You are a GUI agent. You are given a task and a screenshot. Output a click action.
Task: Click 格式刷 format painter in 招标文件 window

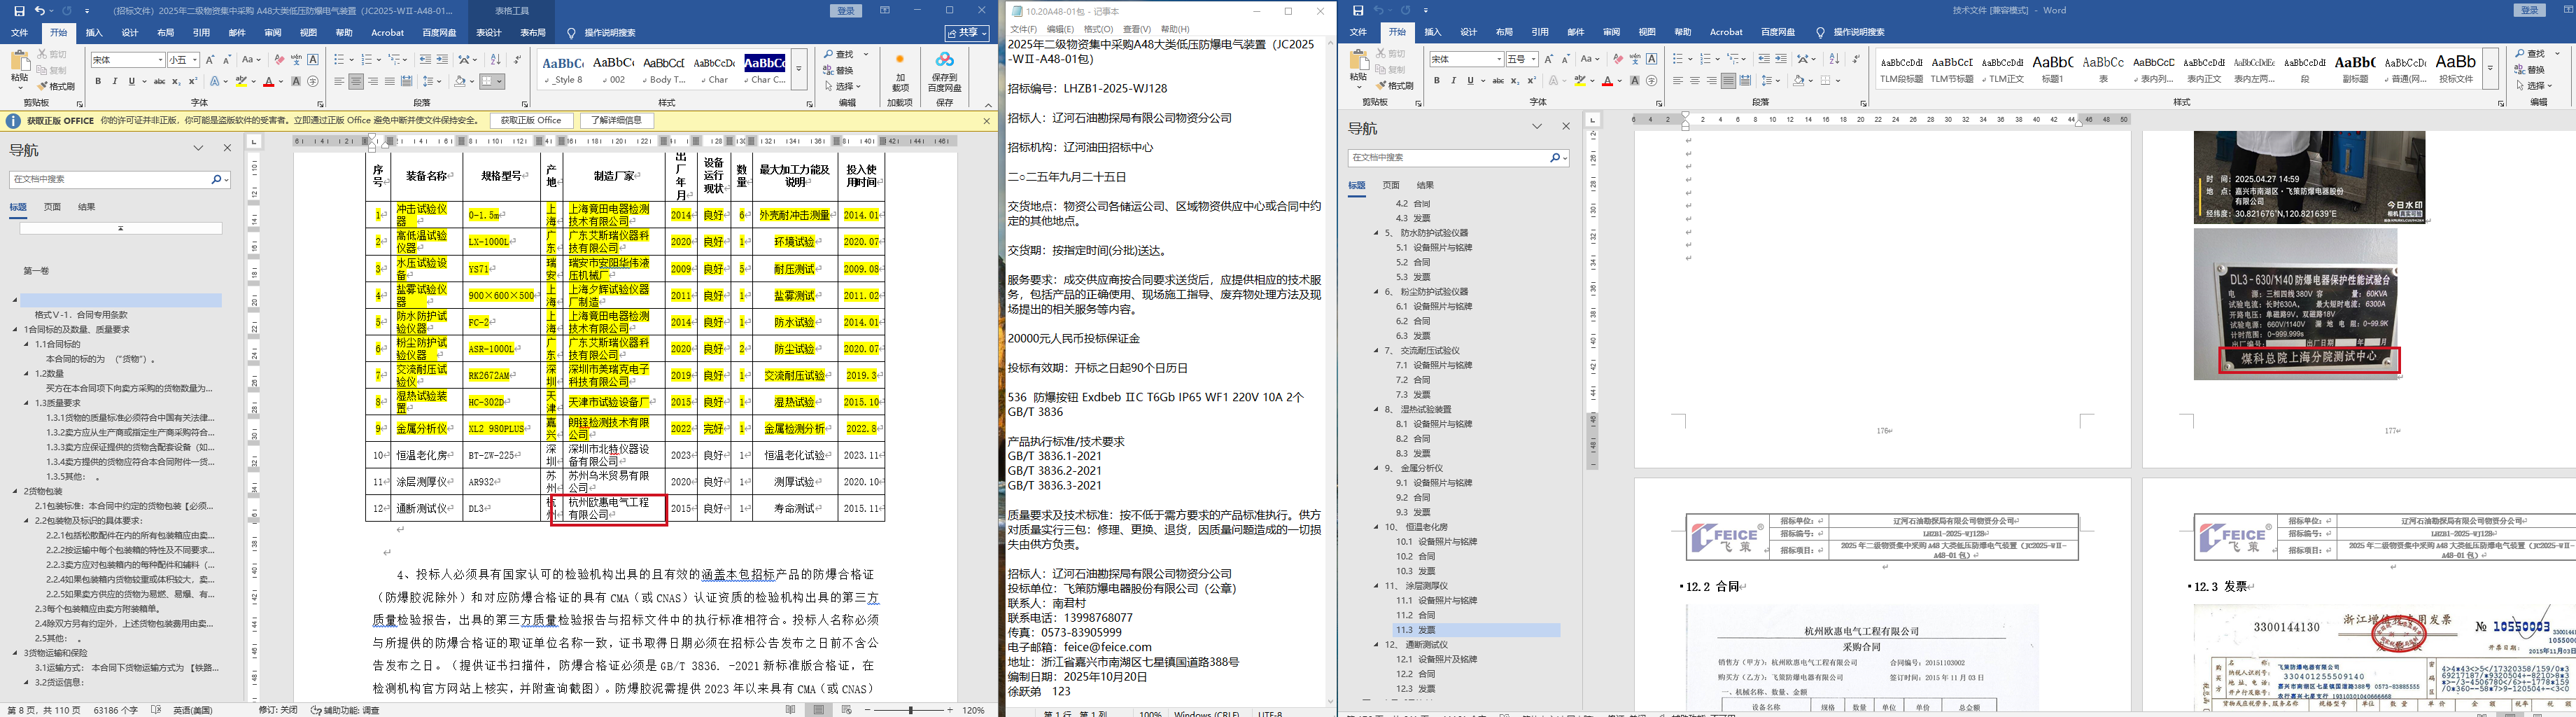click(x=57, y=86)
